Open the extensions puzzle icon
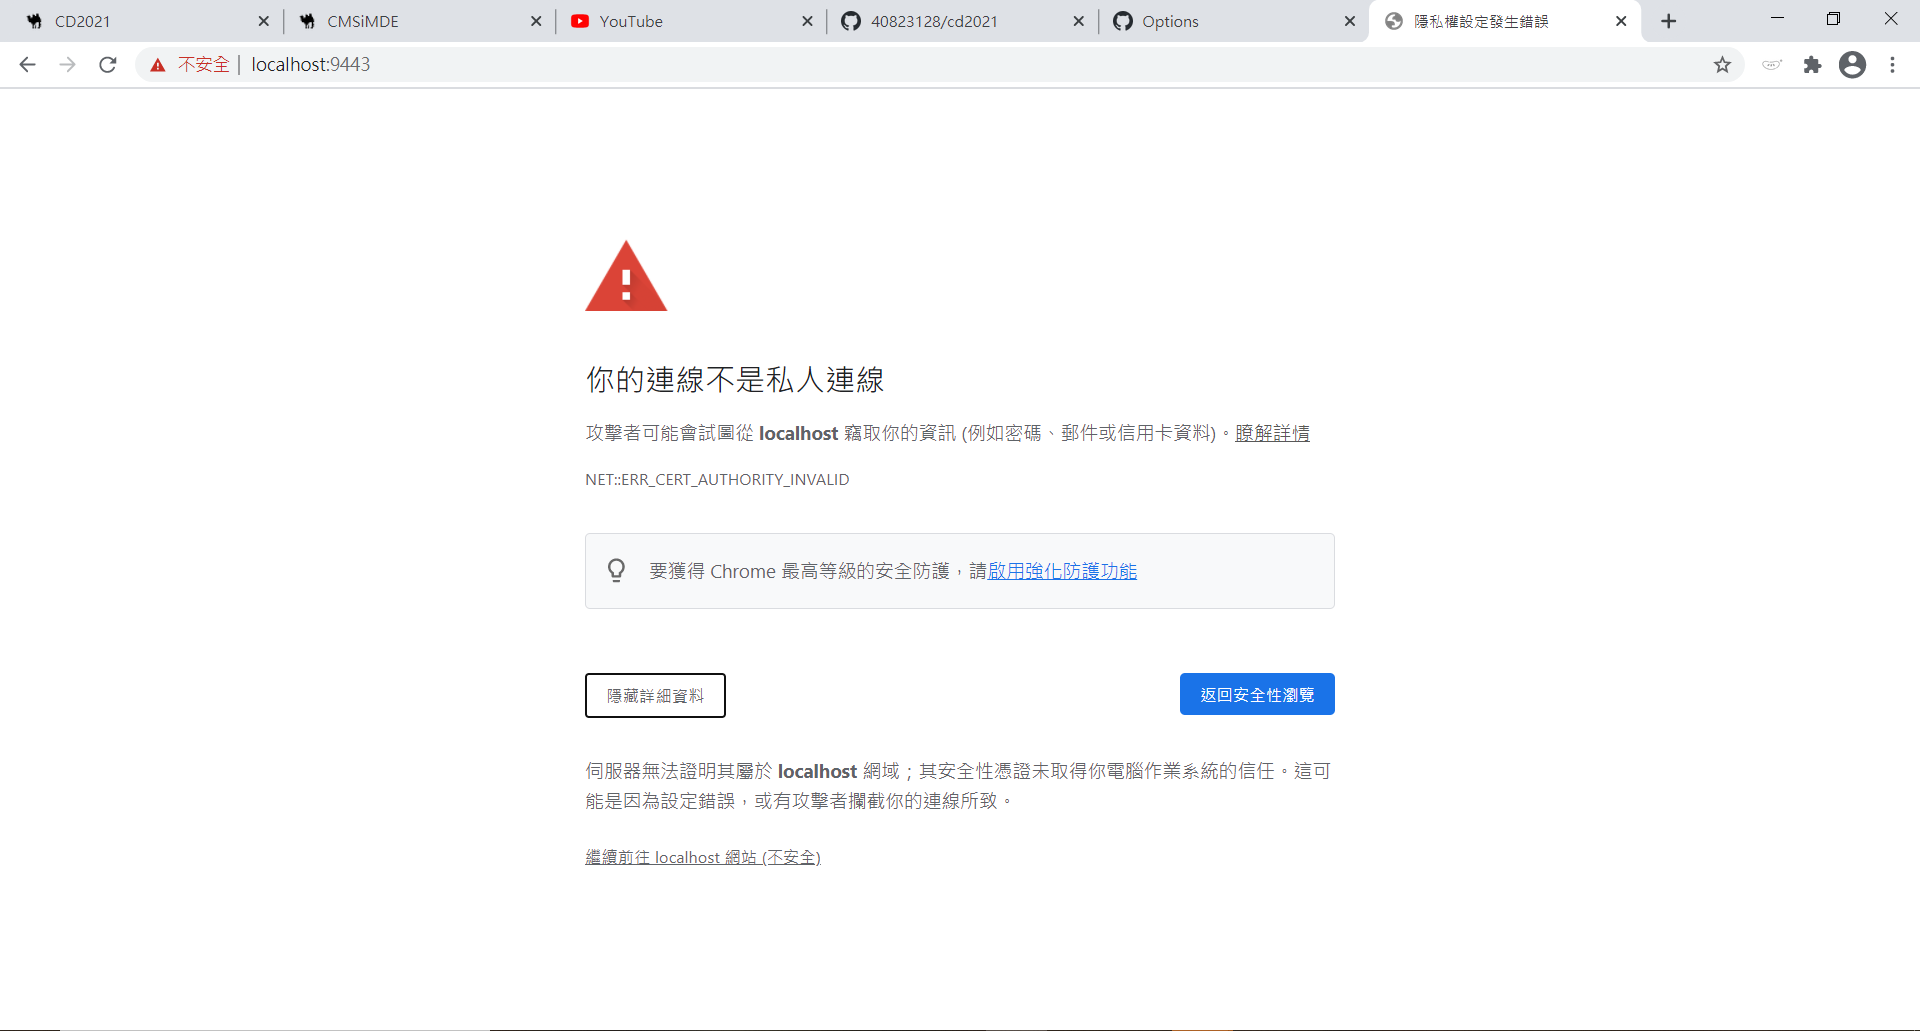This screenshot has width=1920, height=1031. [1812, 65]
